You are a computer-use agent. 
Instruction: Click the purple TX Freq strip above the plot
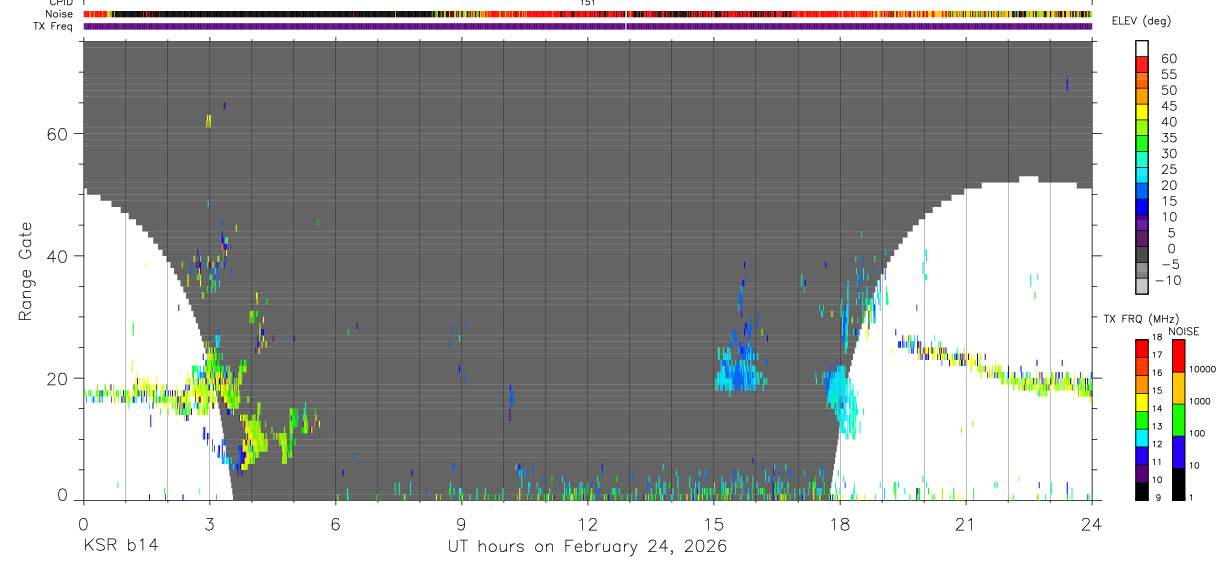(587, 26)
